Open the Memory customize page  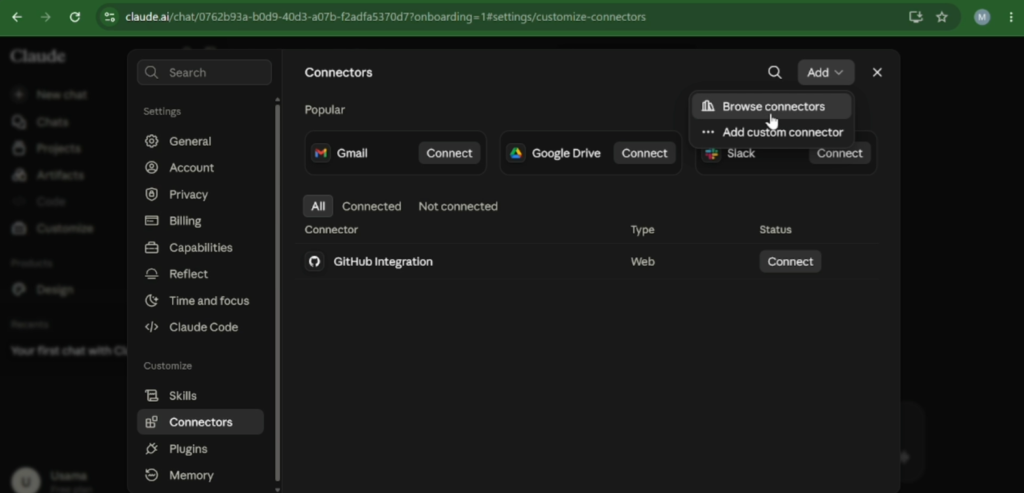(200, 475)
